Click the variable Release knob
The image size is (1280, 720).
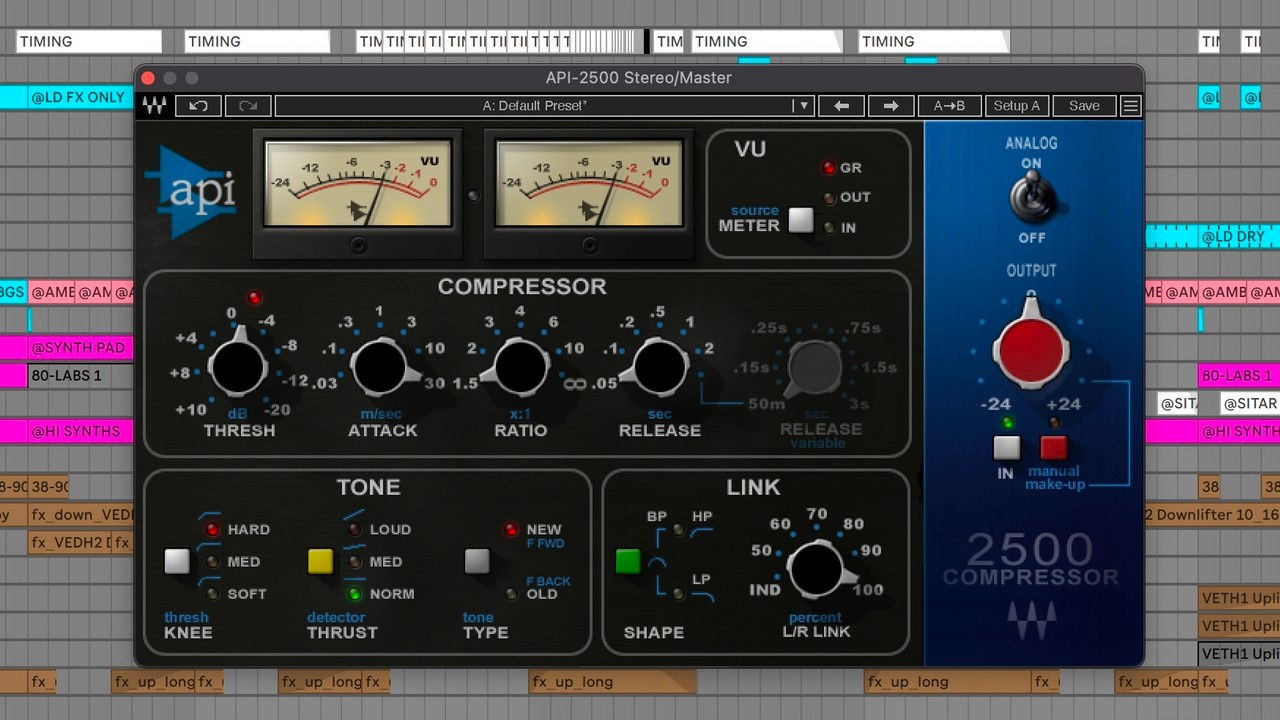pos(815,369)
